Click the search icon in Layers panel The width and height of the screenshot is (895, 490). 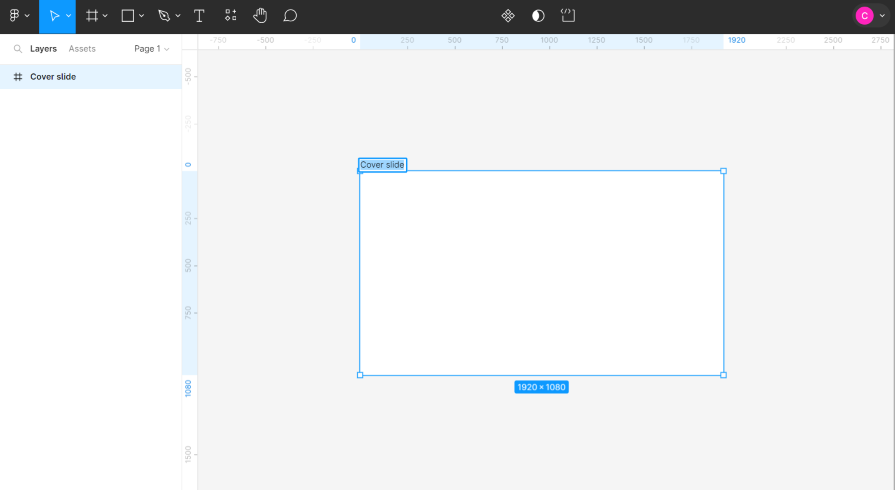17,49
